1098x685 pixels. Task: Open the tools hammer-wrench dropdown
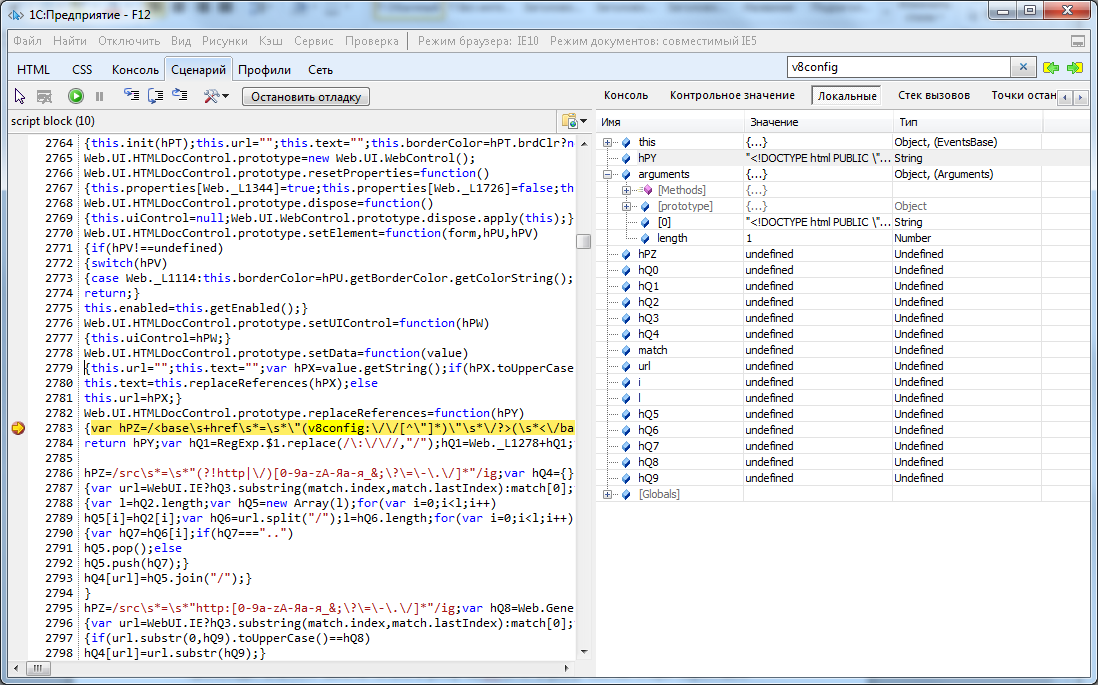[216, 96]
